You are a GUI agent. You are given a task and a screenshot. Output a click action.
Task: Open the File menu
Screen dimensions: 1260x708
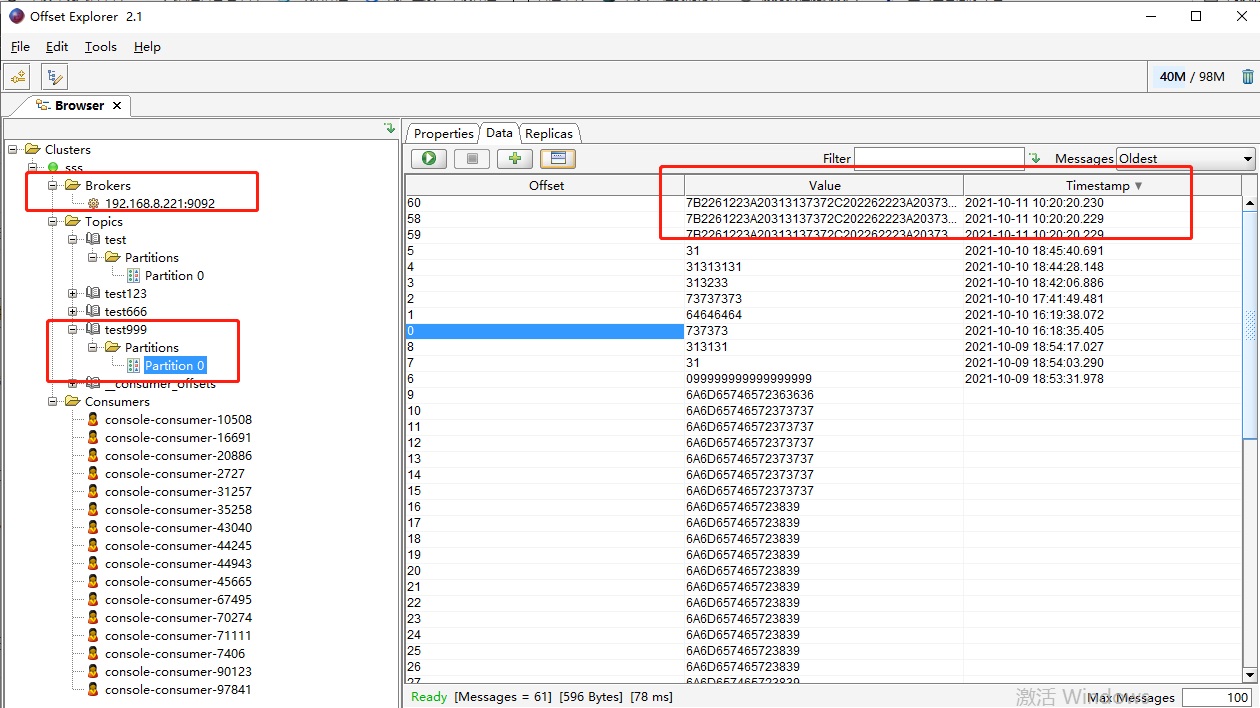(x=20, y=47)
